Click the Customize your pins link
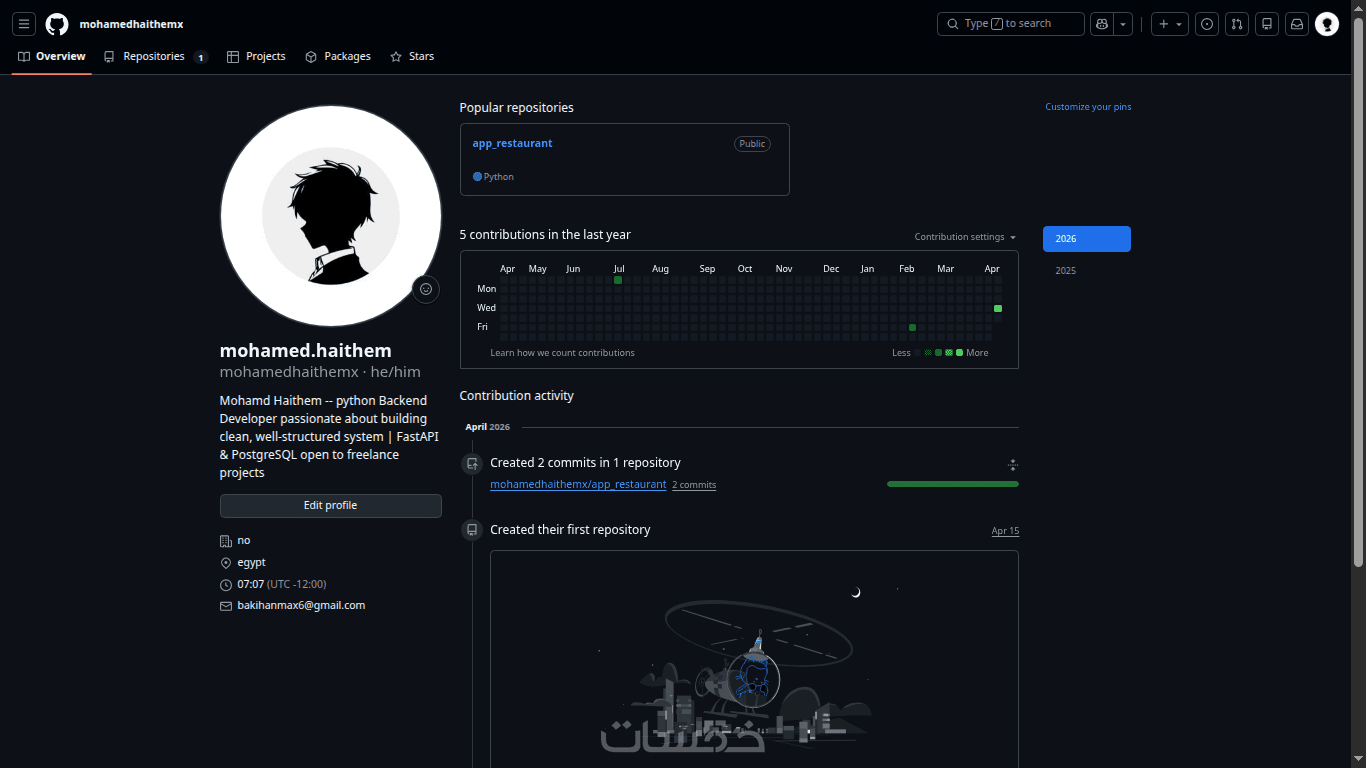 pos(1088,107)
